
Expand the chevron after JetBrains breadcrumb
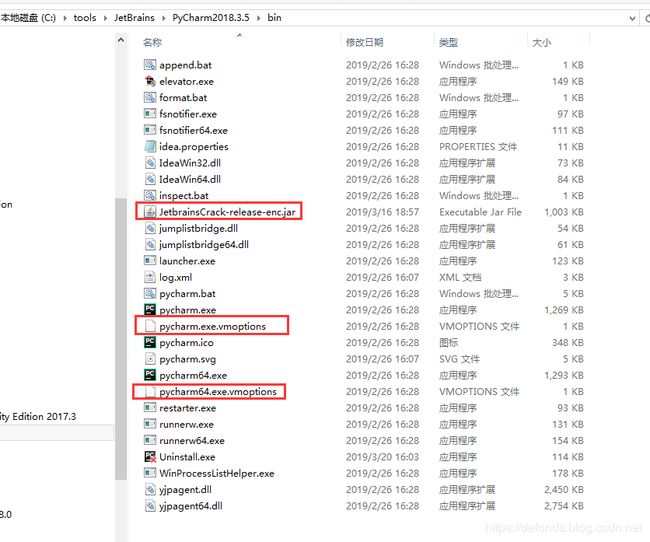[163, 18]
